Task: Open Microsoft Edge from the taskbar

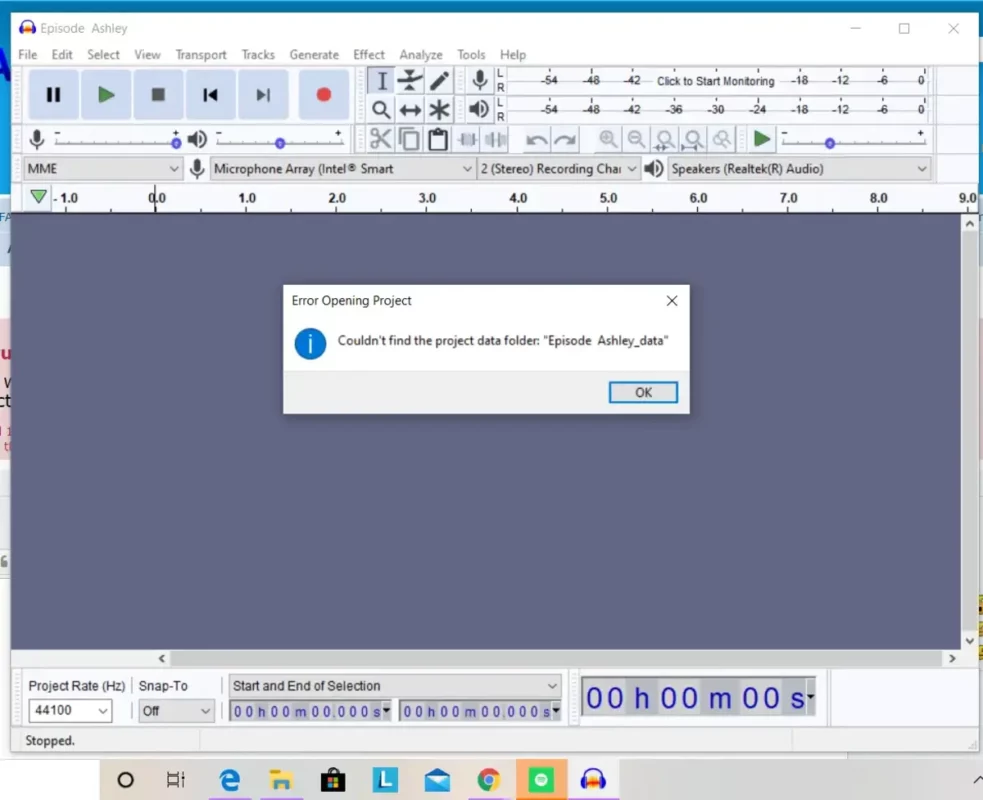Action: point(229,779)
